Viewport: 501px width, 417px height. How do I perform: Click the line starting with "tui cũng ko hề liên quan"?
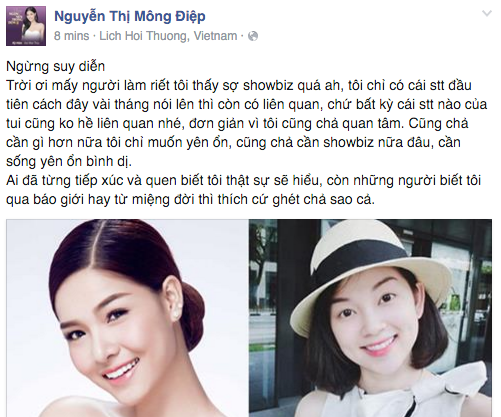tap(237, 124)
